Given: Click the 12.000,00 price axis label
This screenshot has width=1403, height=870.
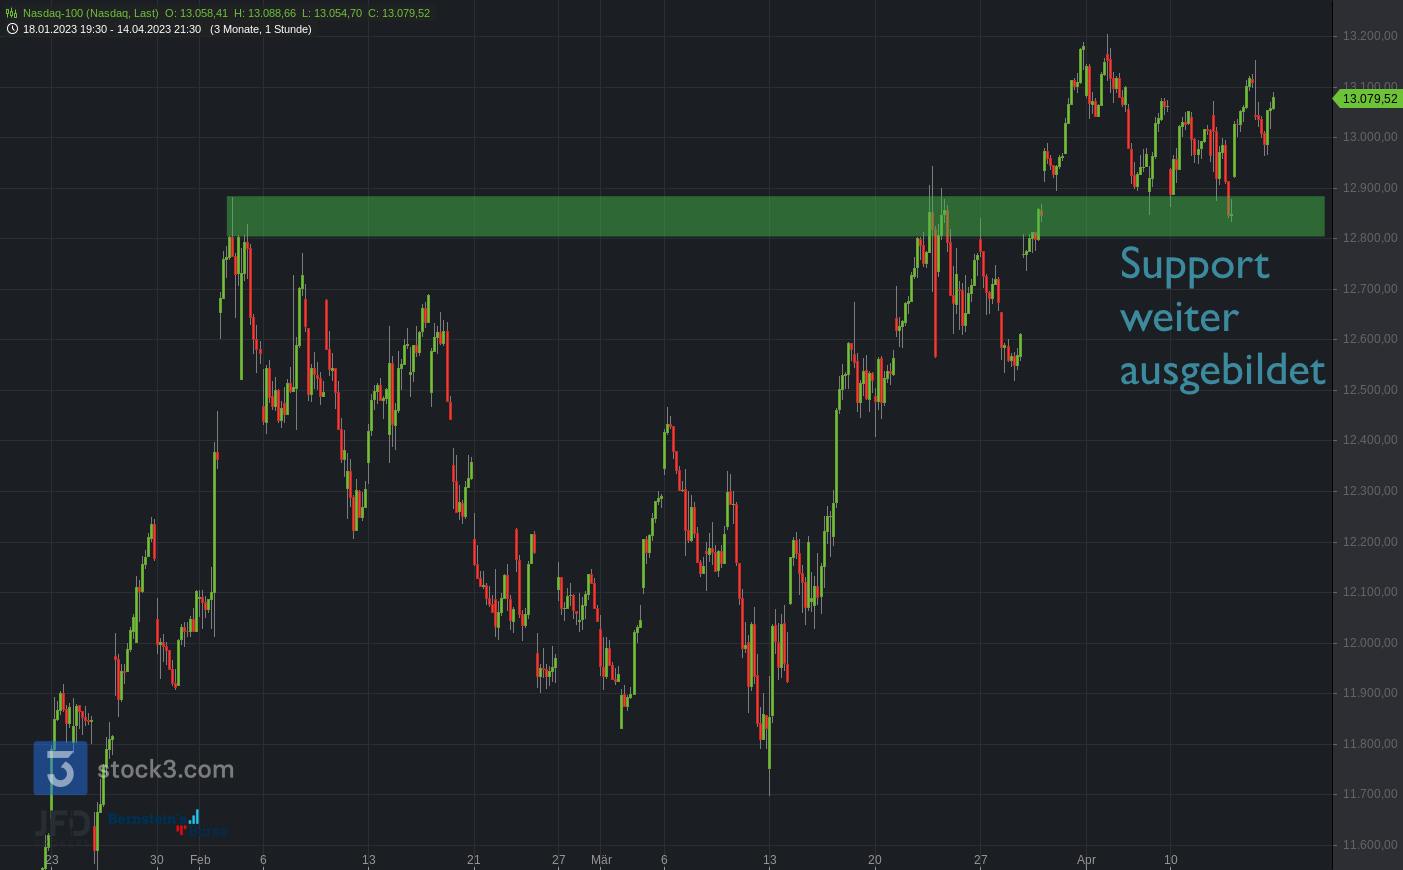Looking at the screenshot, I should (1369, 643).
